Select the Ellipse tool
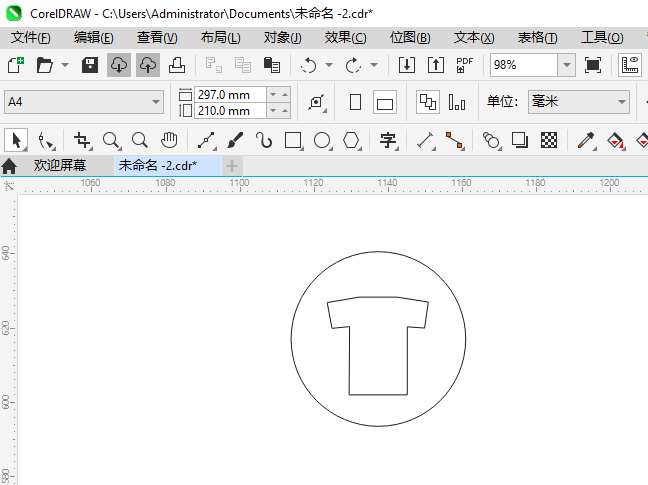 (323, 140)
